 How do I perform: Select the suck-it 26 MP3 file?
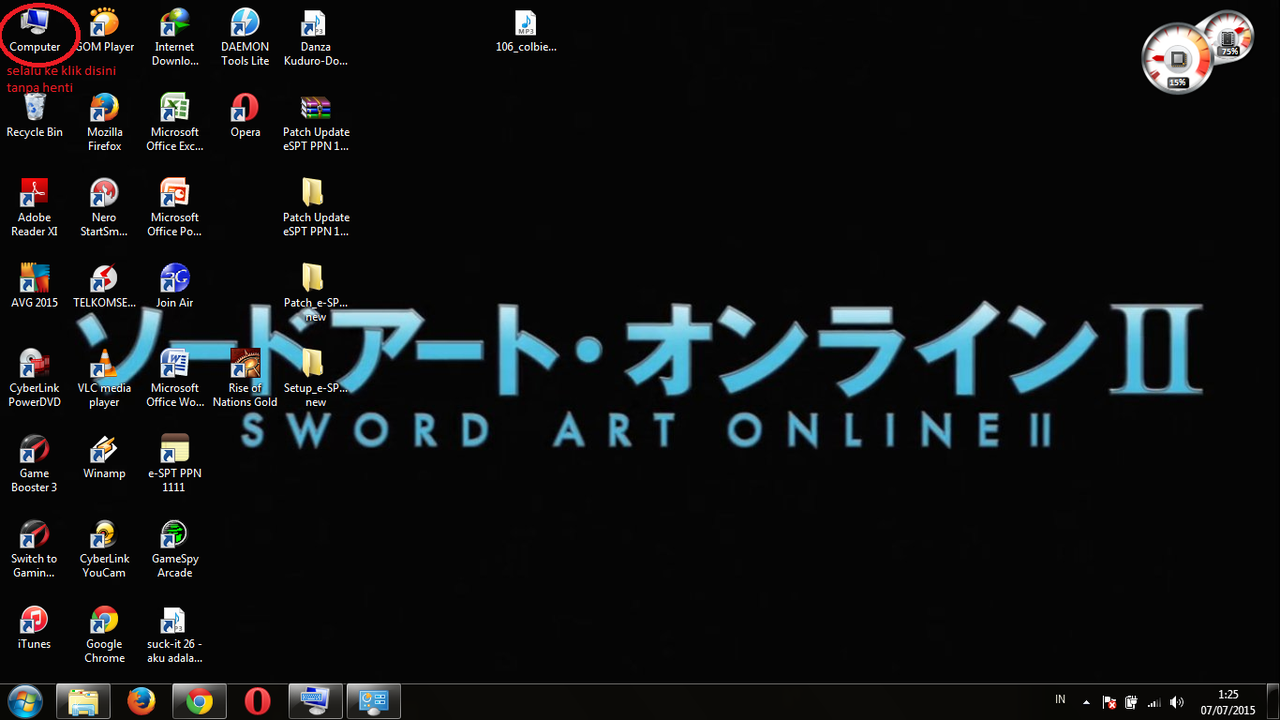tap(175, 633)
